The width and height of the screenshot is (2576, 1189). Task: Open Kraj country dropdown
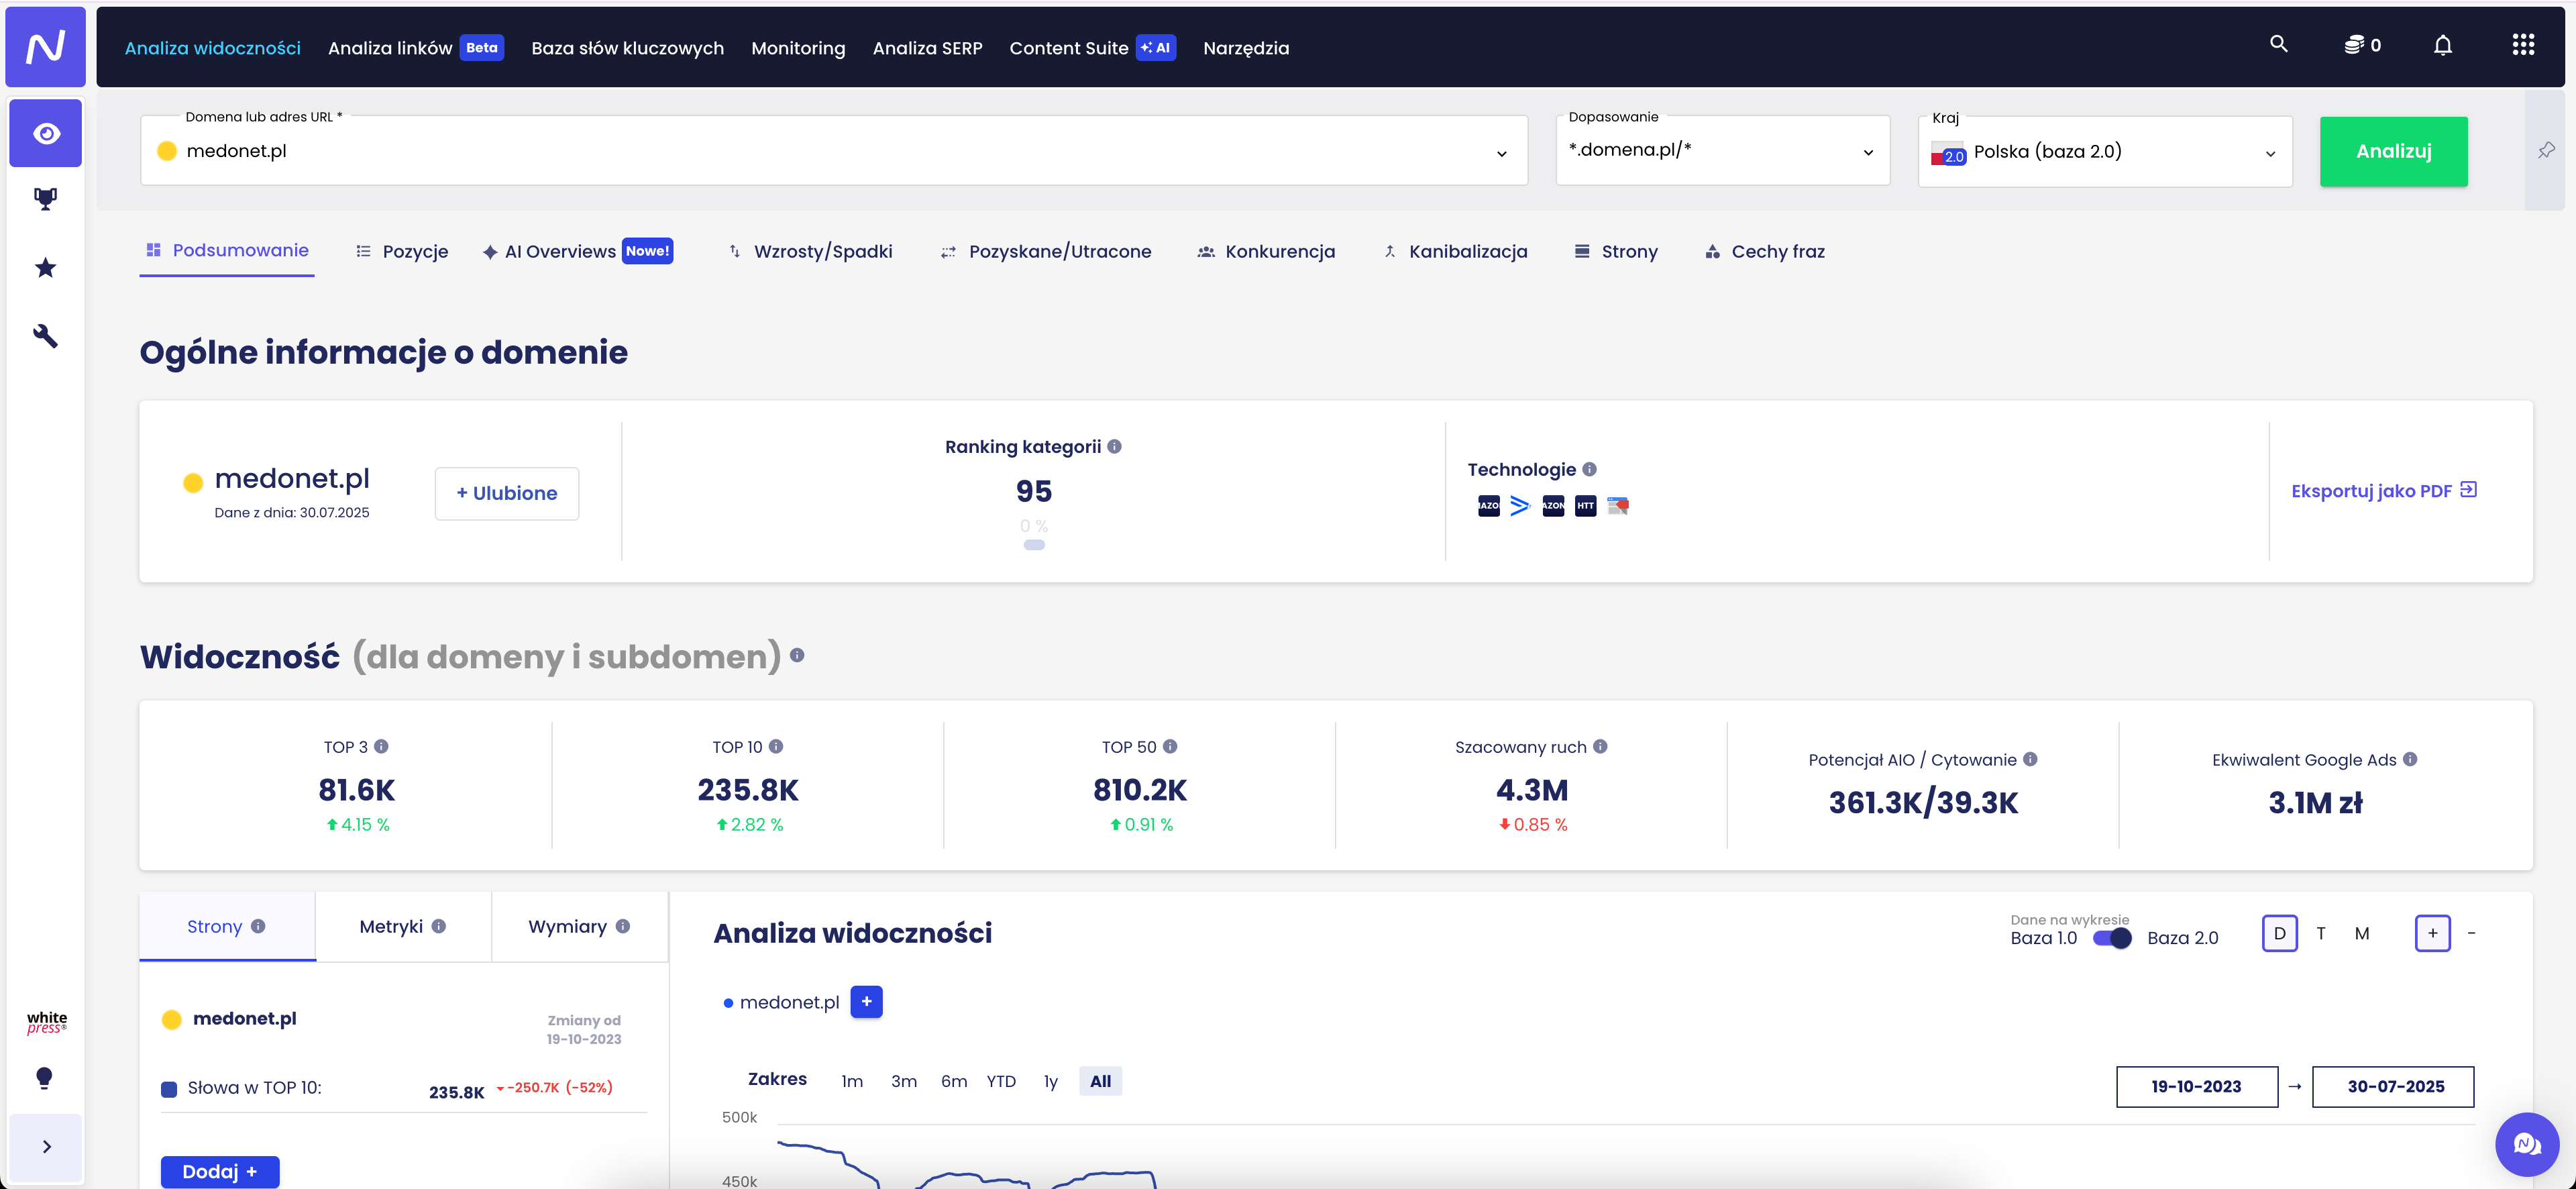pos(2105,152)
